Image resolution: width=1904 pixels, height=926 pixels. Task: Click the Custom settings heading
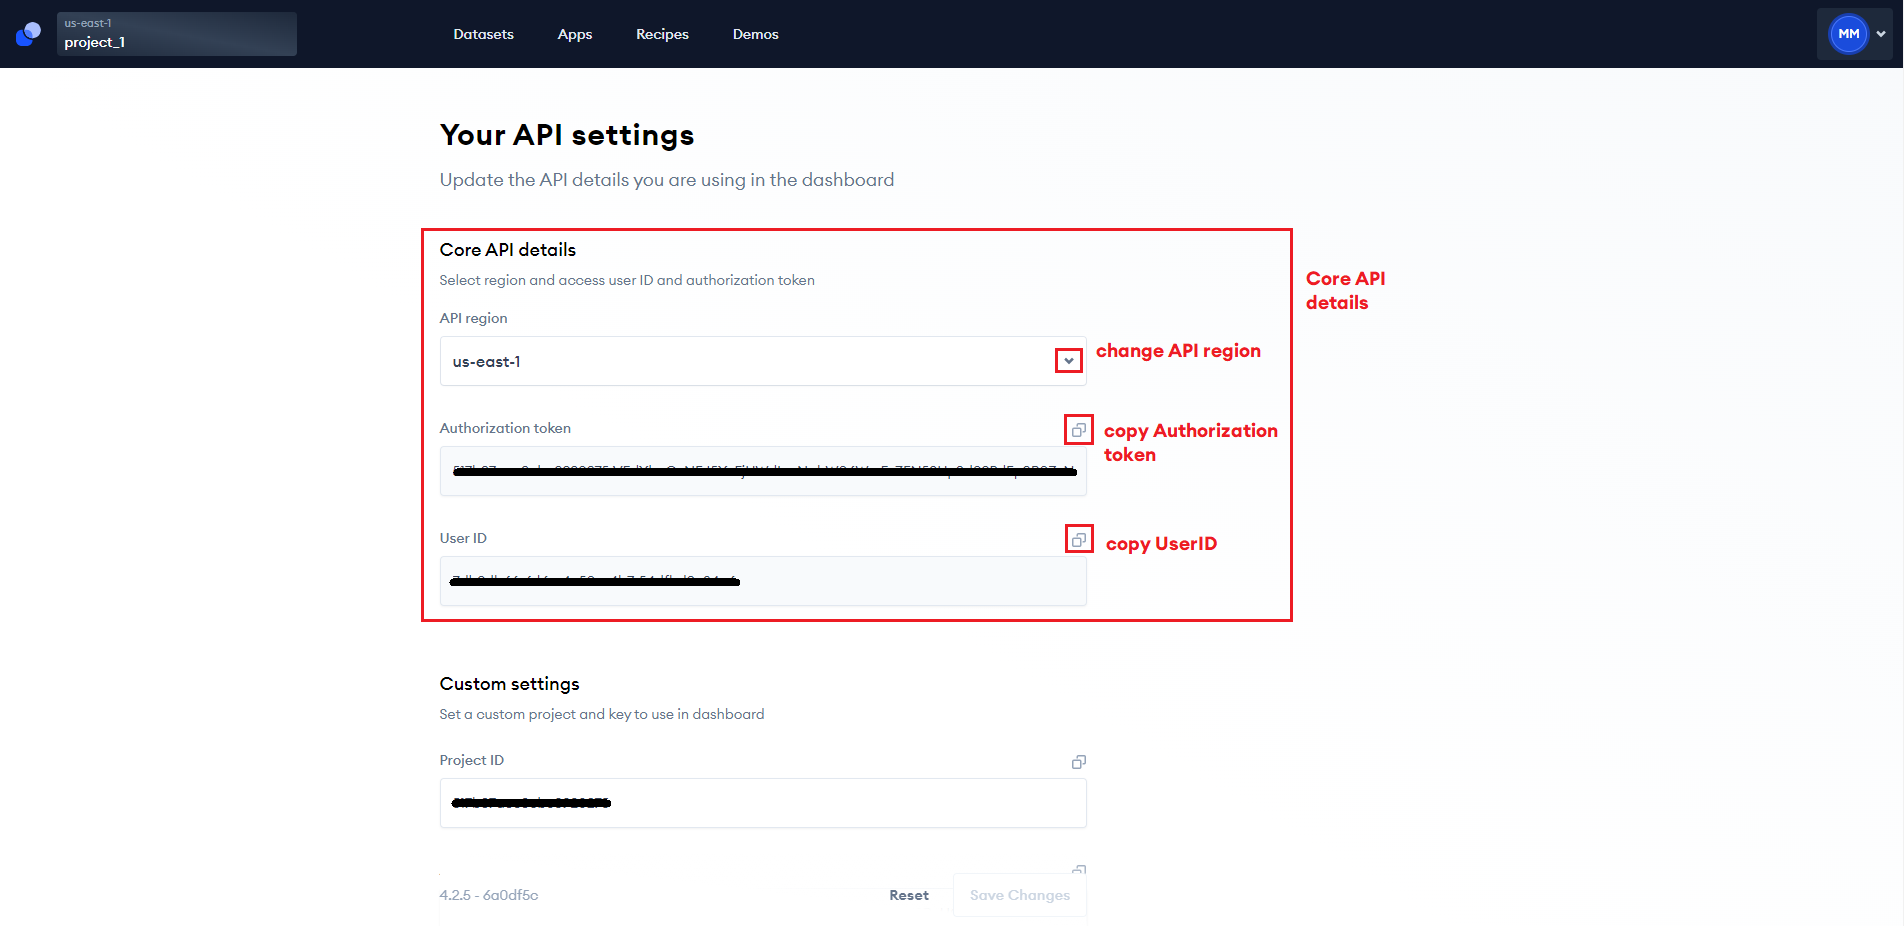click(510, 684)
